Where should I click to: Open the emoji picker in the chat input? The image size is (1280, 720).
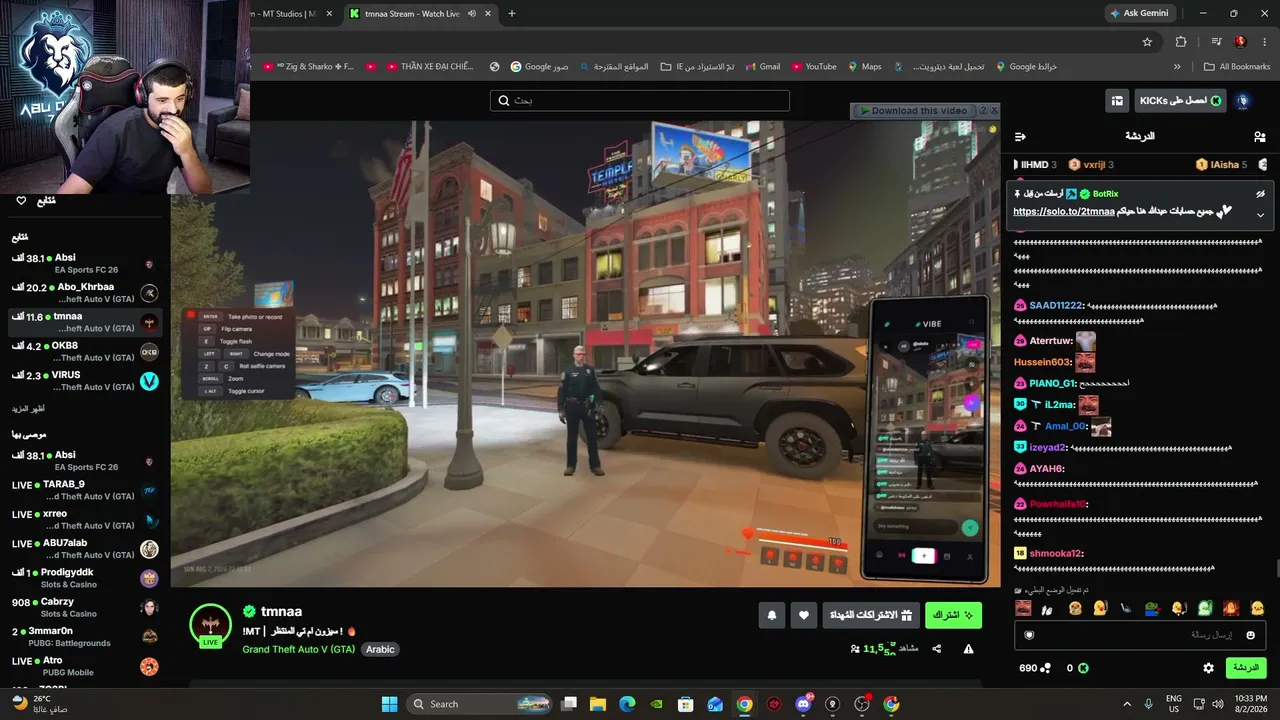1250,635
